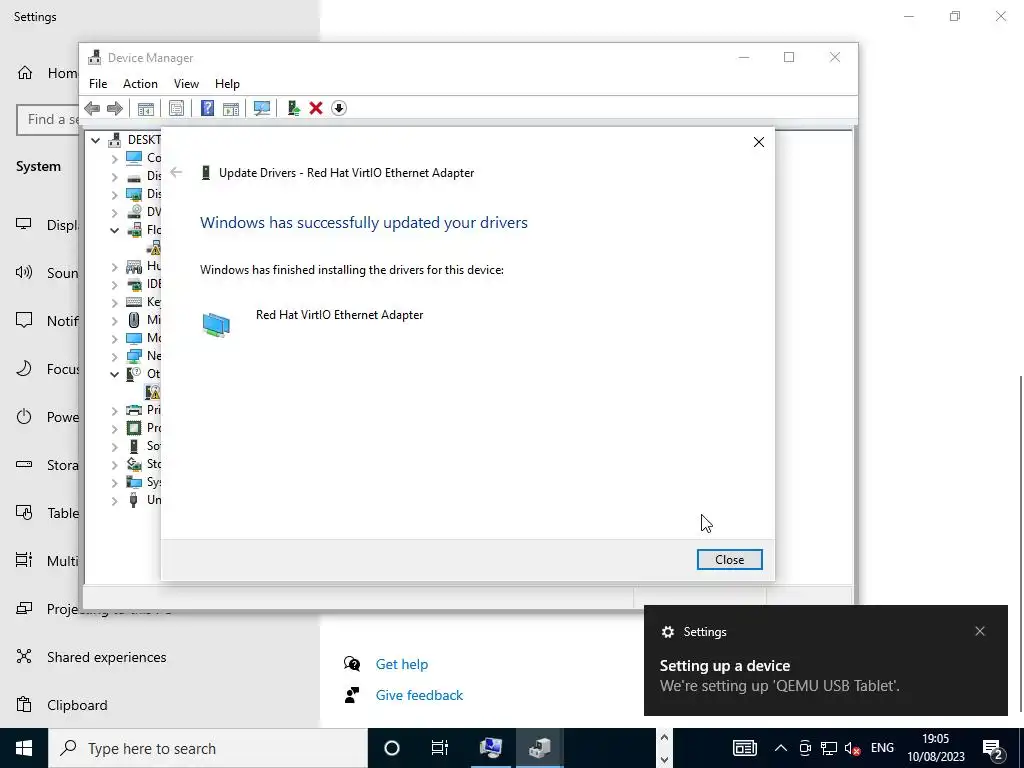Open the Properties toolbar icon in Device Manager
The width and height of the screenshot is (1024, 768).
[176, 108]
